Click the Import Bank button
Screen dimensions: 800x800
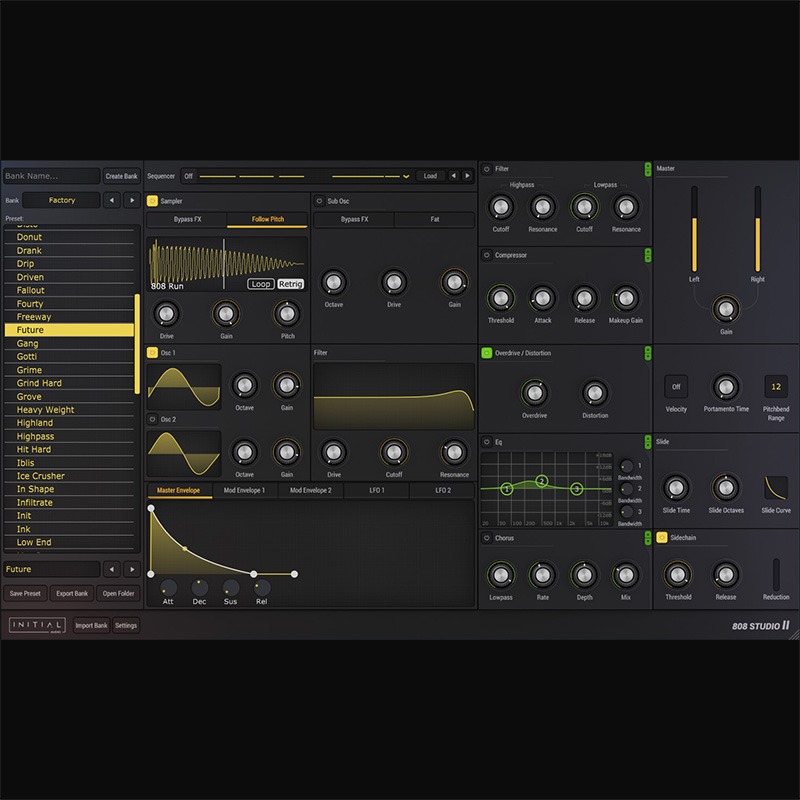coord(91,626)
